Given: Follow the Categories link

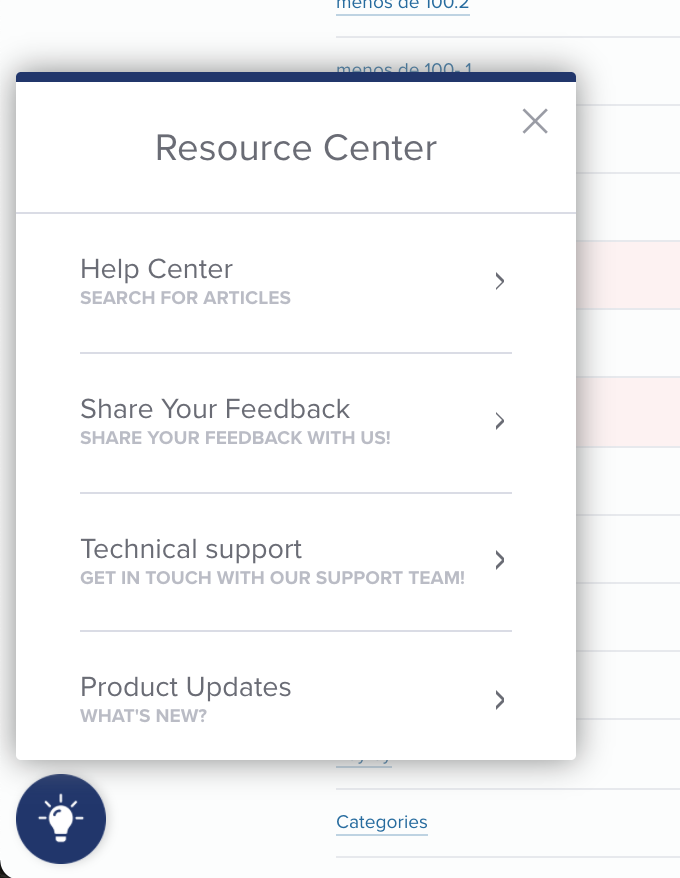Looking at the screenshot, I should pos(381,822).
